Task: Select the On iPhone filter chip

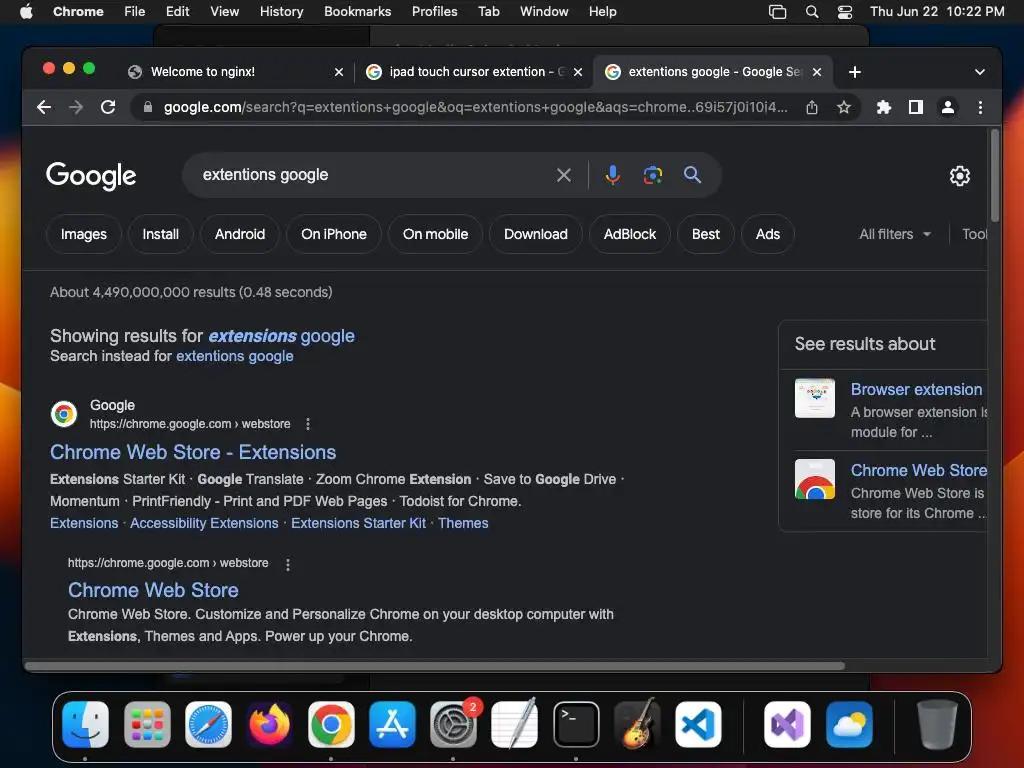Action: point(334,234)
